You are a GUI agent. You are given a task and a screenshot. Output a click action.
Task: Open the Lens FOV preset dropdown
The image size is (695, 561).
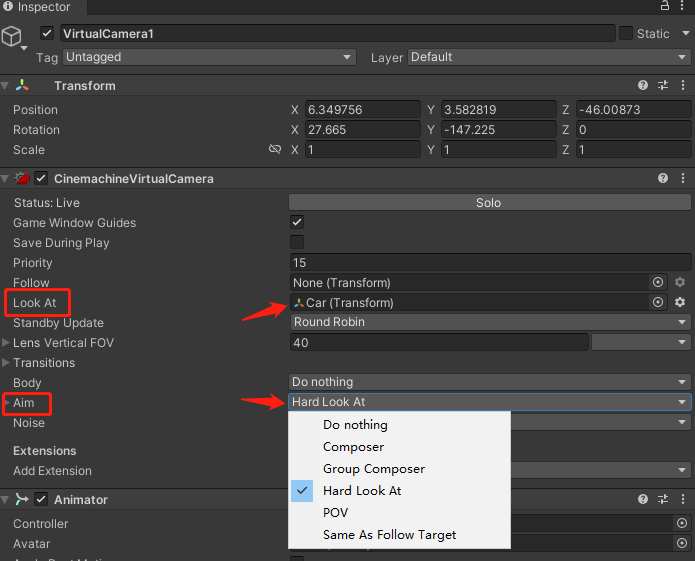pos(641,342)
